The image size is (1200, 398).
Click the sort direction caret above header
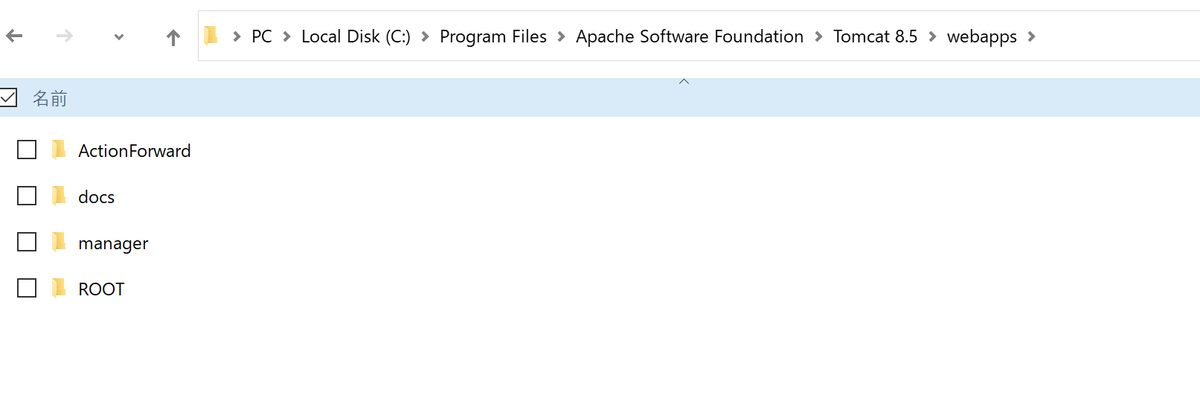(x=684, y=81)
